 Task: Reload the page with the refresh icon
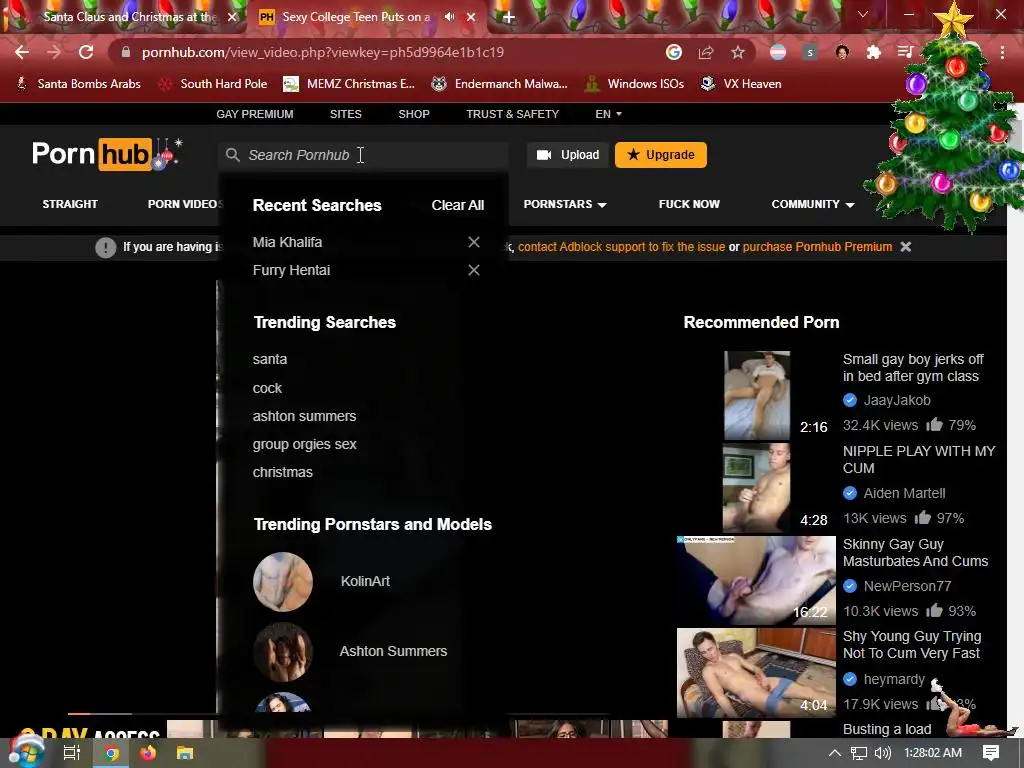pyautogui.click(x=86, y=52)
